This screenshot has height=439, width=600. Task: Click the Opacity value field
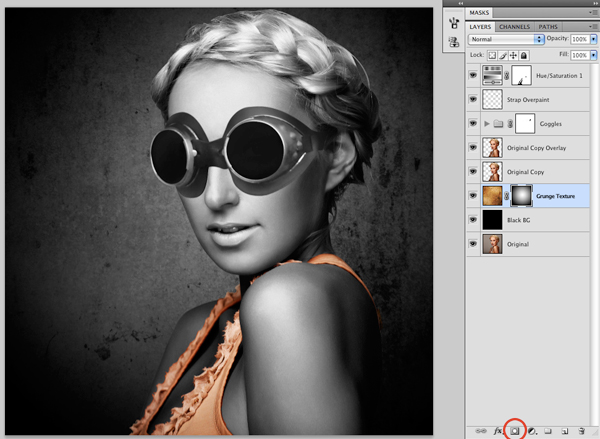(x=580, y=39)
